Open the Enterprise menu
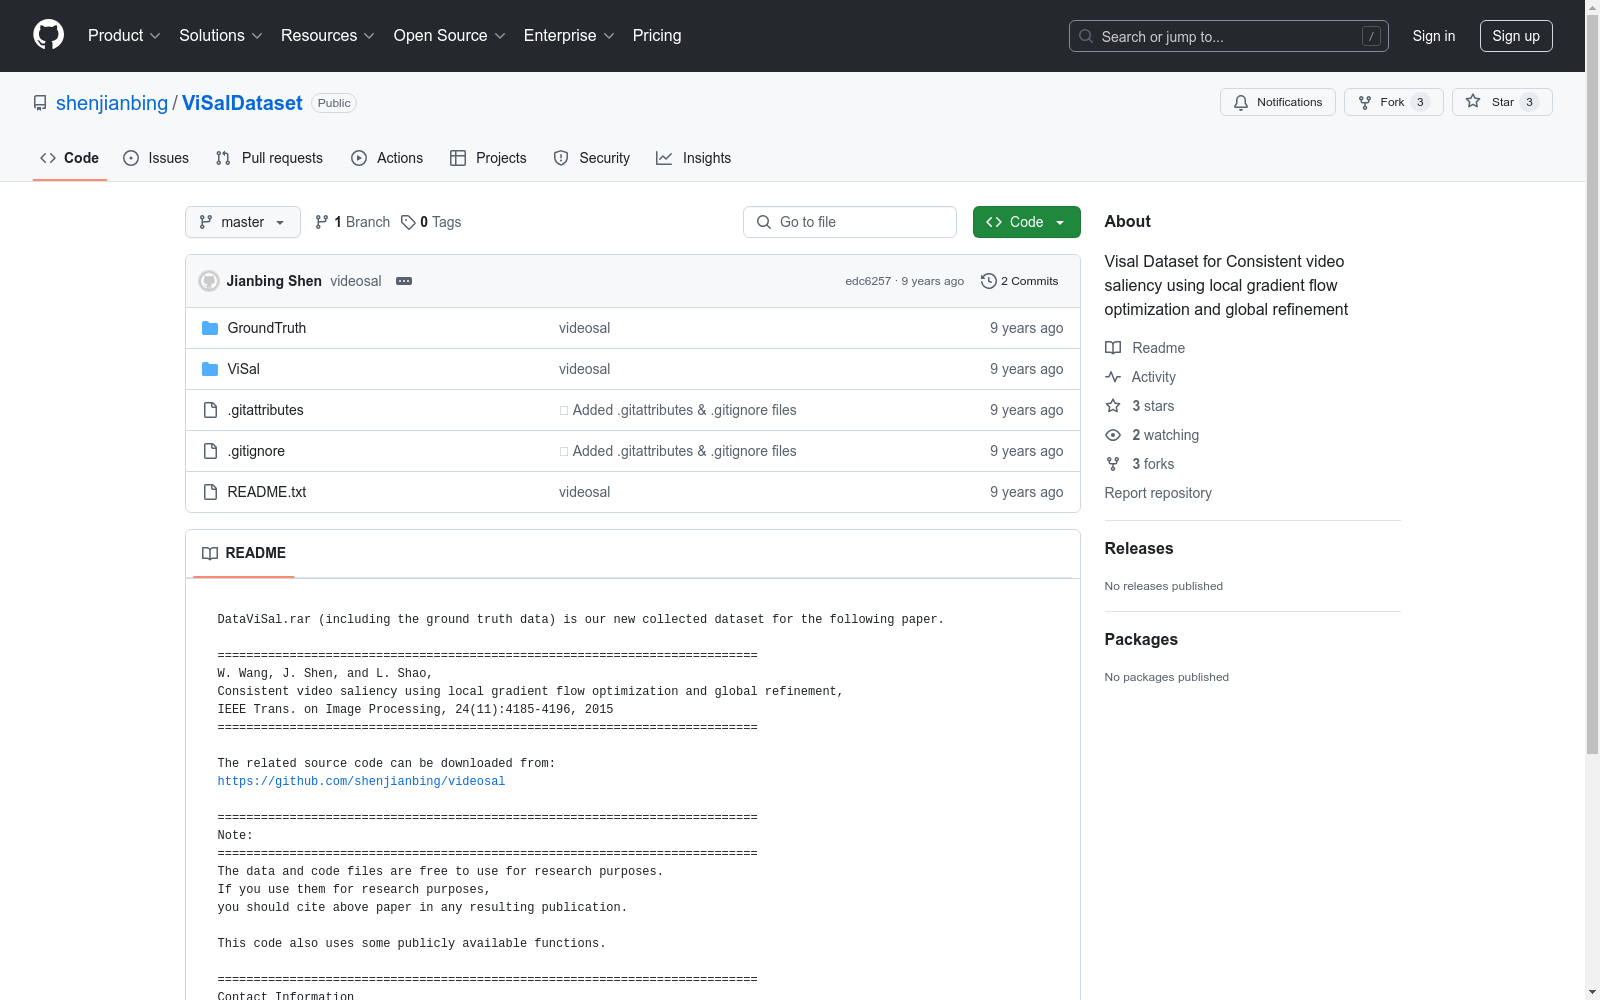Viewport: 1600px width, 1000px height. [569, 35]
